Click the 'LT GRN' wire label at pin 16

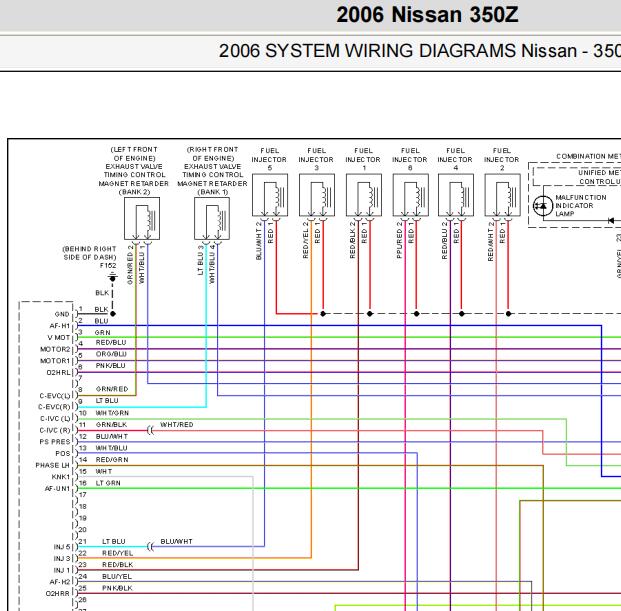[108, 483]
